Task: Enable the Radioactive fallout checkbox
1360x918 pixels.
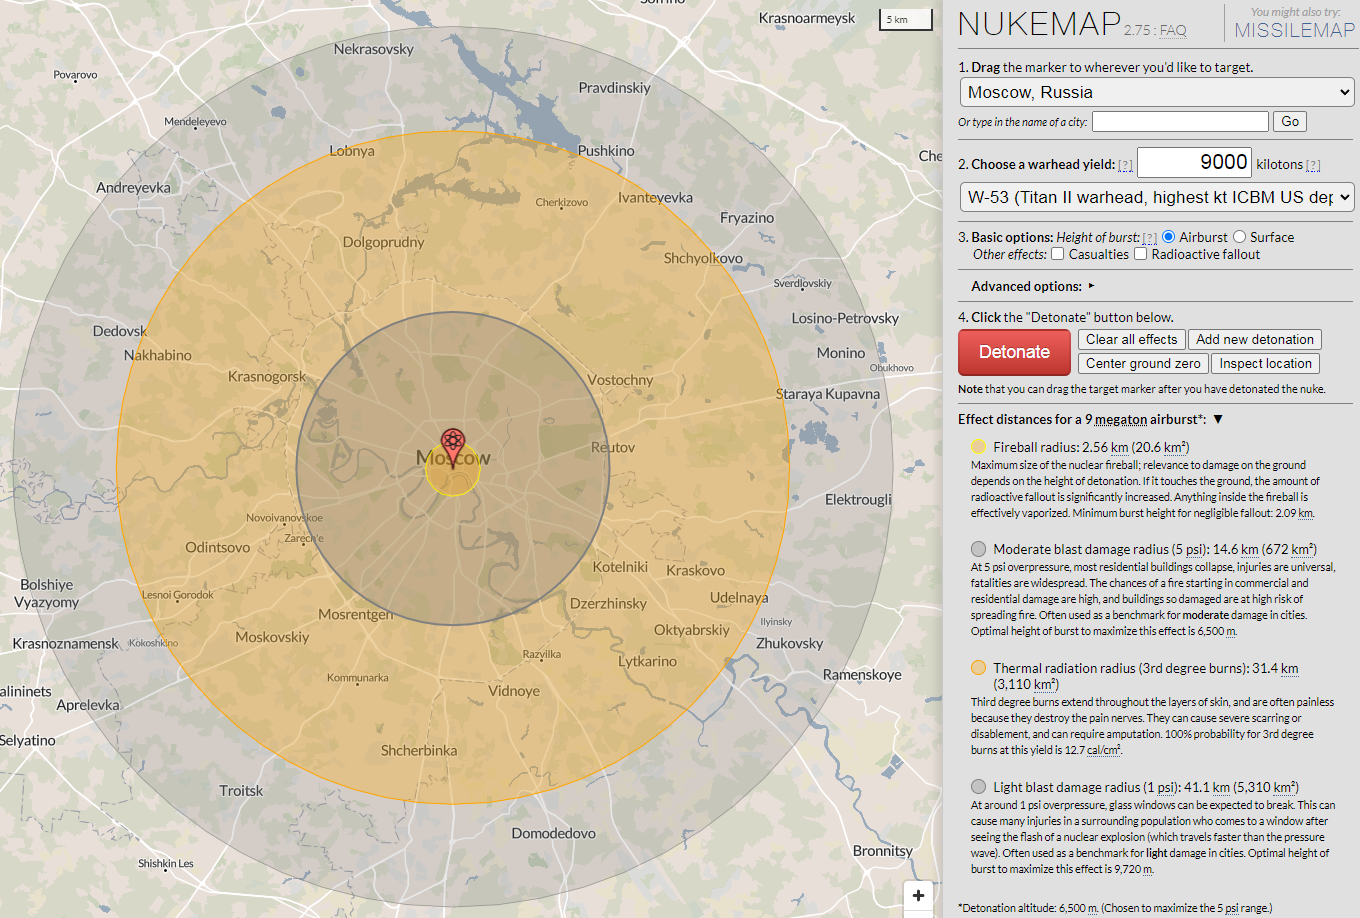Action: click(x=1140, y=254)
